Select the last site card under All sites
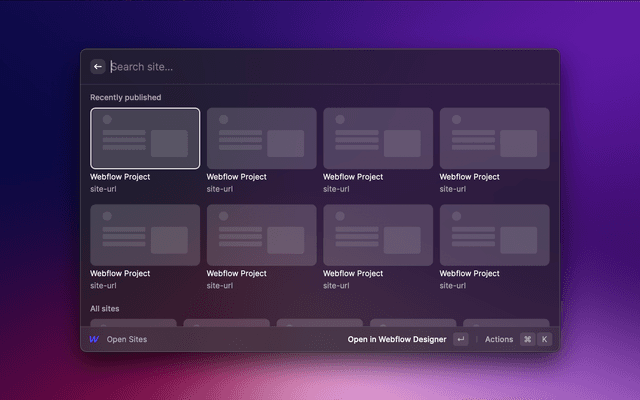The image size is (640, 400). point(506,322)
